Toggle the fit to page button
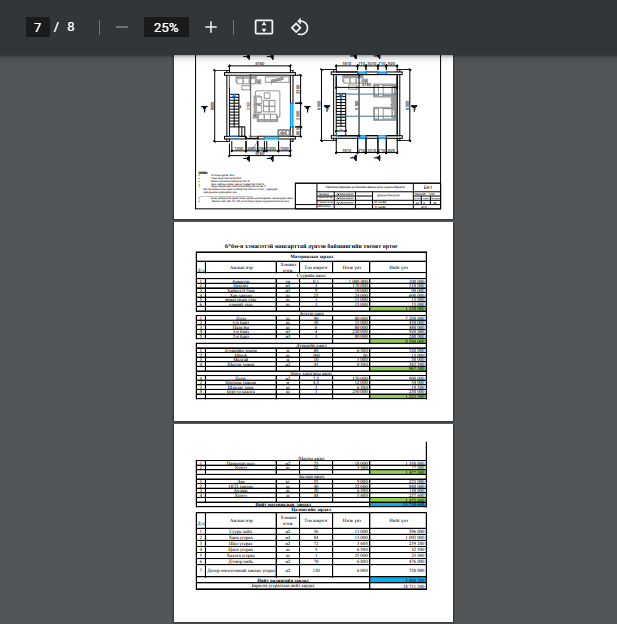Screen dimensions: 617x624 263,27
